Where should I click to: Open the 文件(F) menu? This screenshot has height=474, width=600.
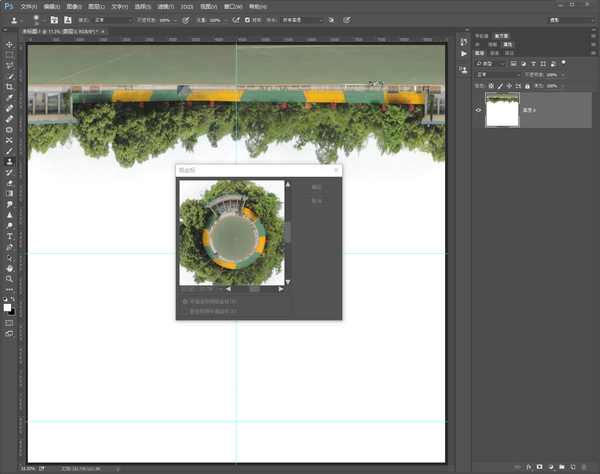tap(29, 7)
